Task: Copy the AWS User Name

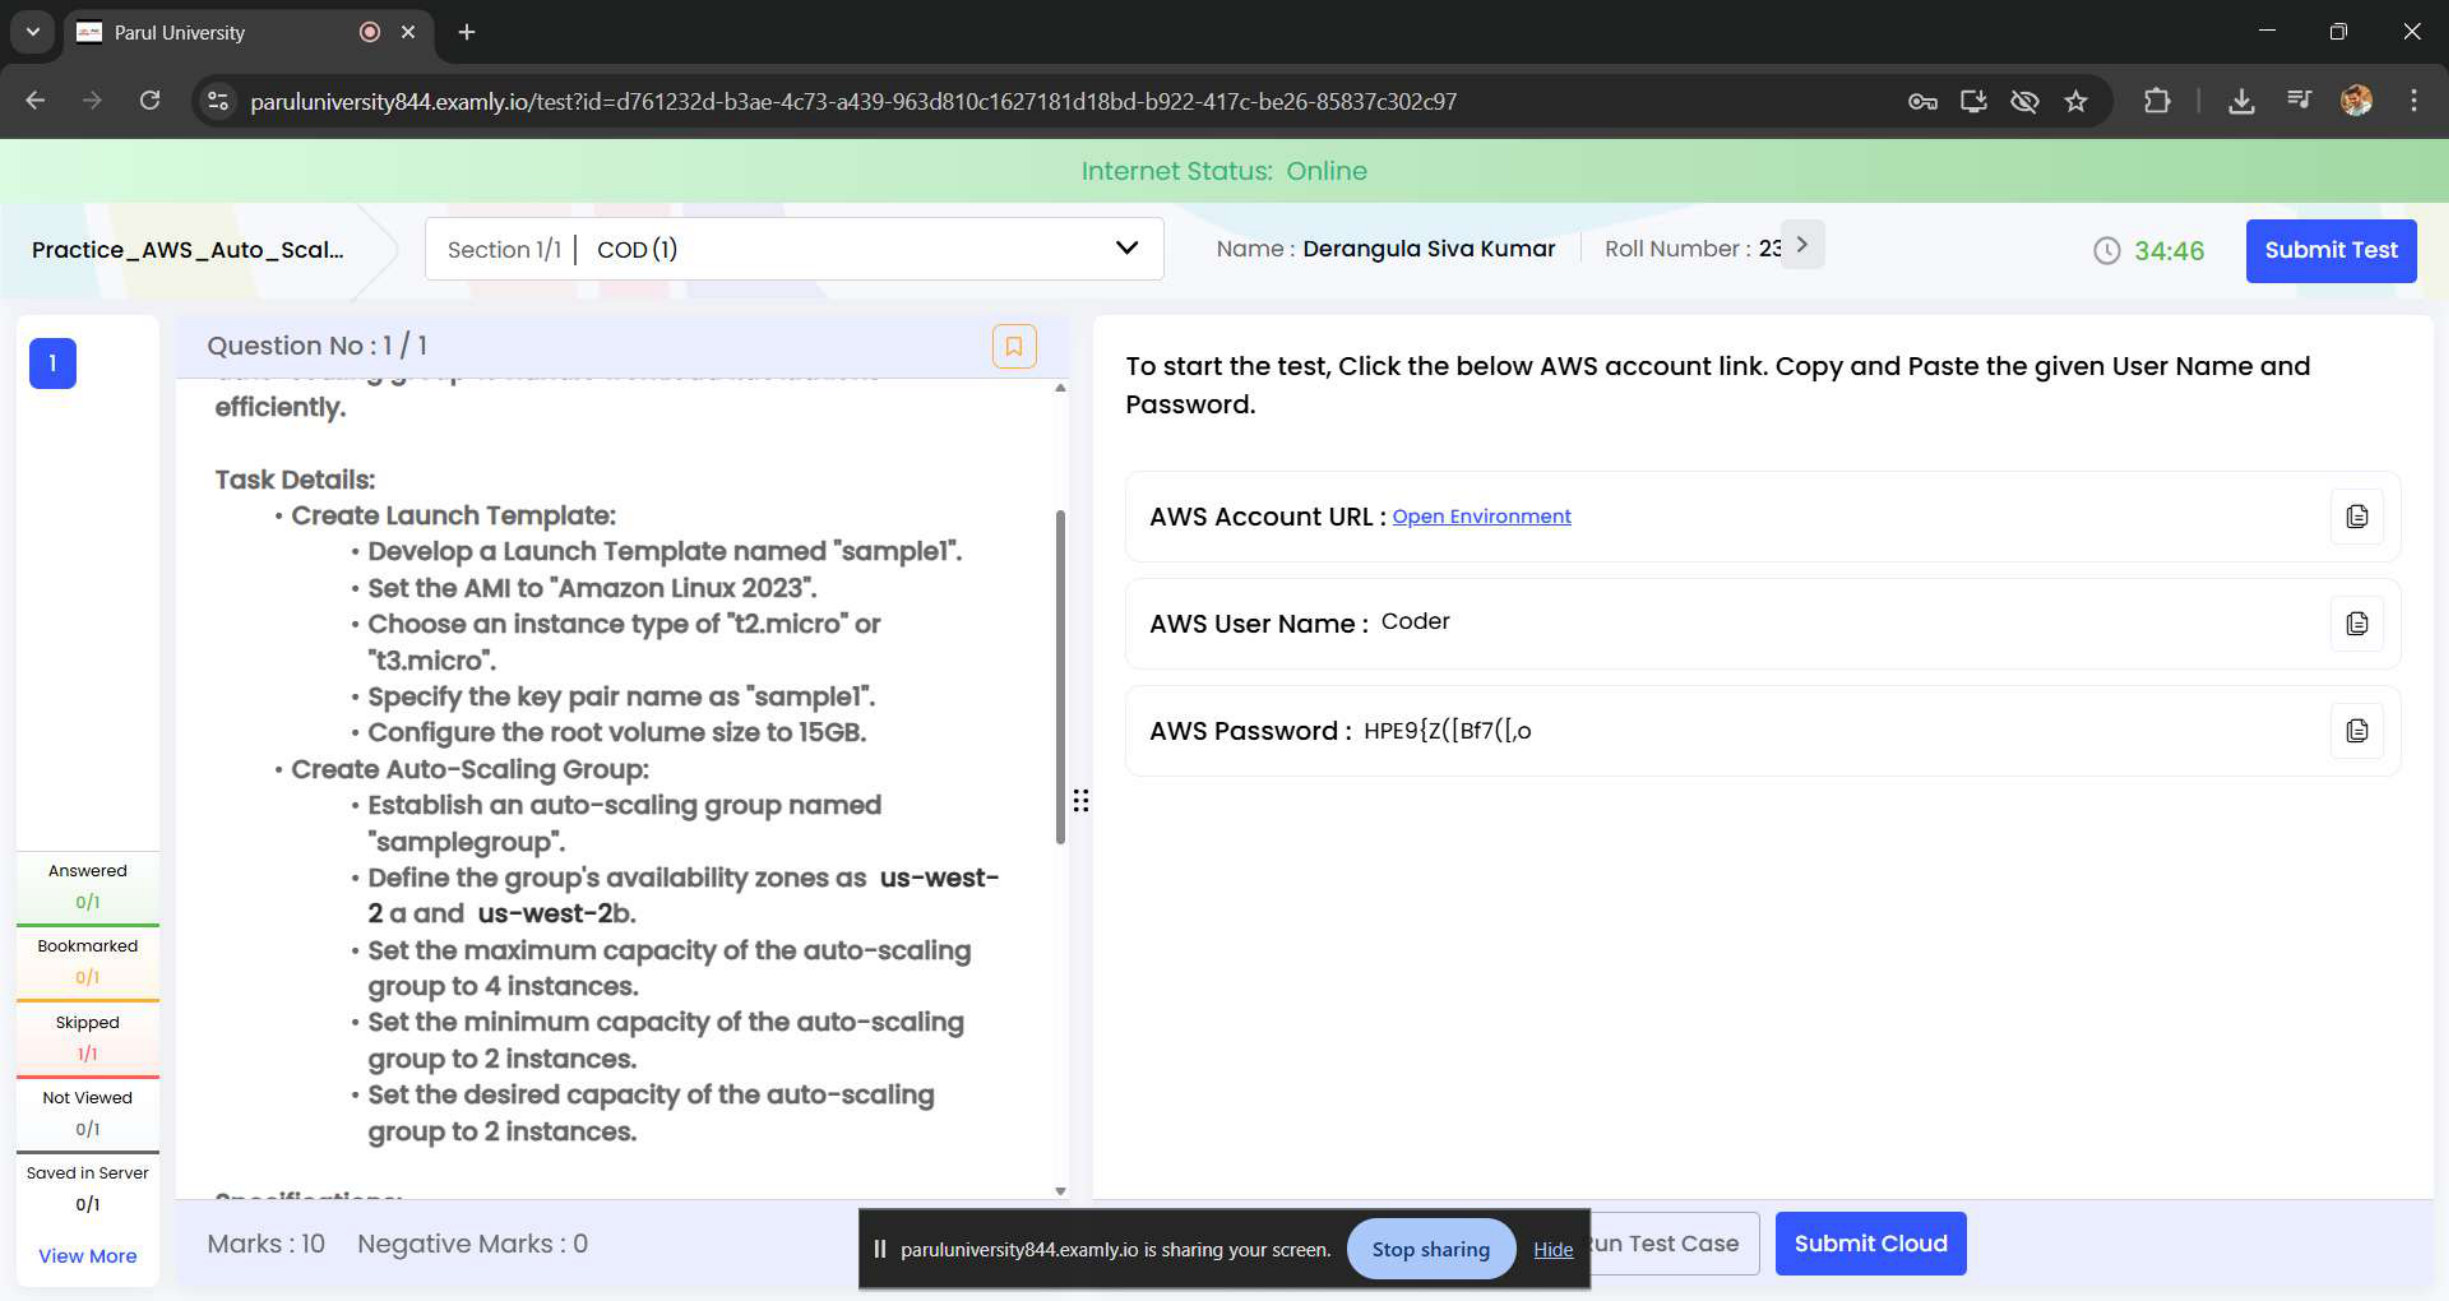Action: [x=2356, y=623]
